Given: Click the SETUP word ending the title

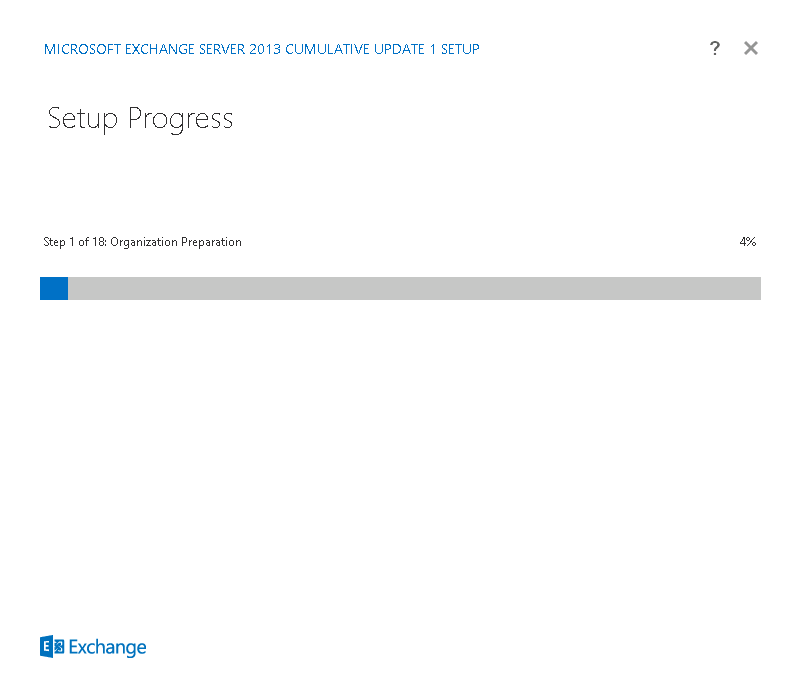Looking at the screenshot, I should 460,49.
